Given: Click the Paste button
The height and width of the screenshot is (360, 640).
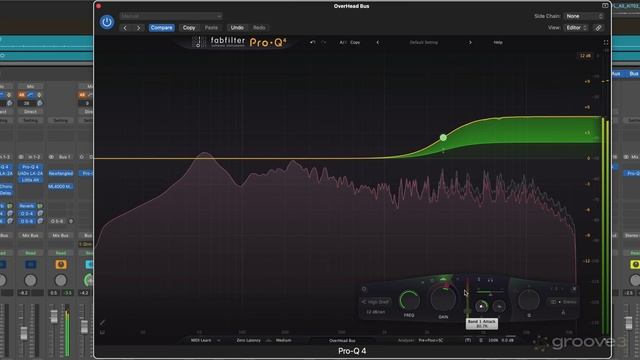Looking at the screenshot, I should [211, 28].
